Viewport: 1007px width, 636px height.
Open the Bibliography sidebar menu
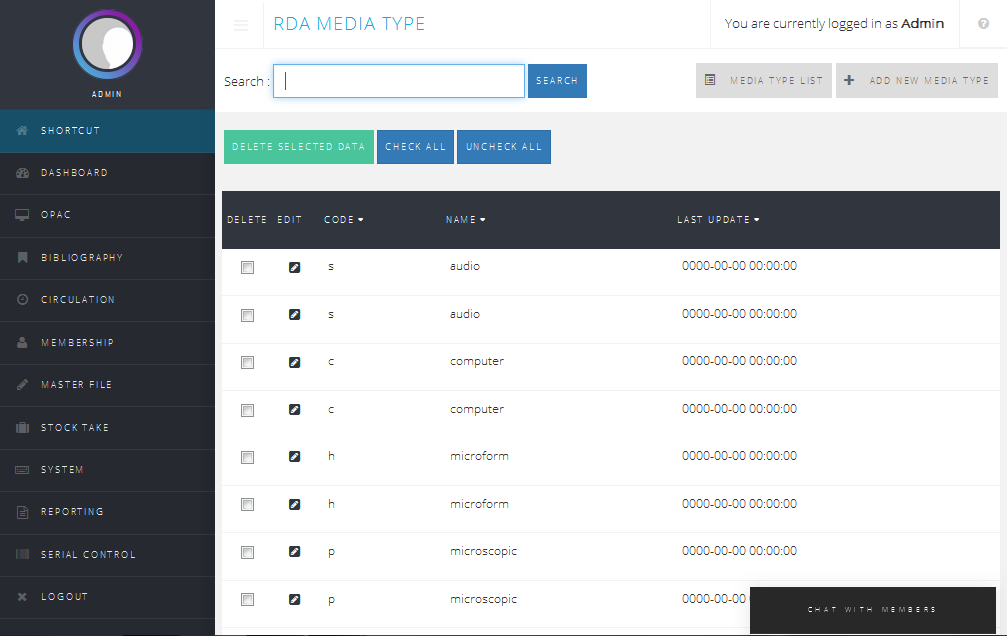pos(82,258)
